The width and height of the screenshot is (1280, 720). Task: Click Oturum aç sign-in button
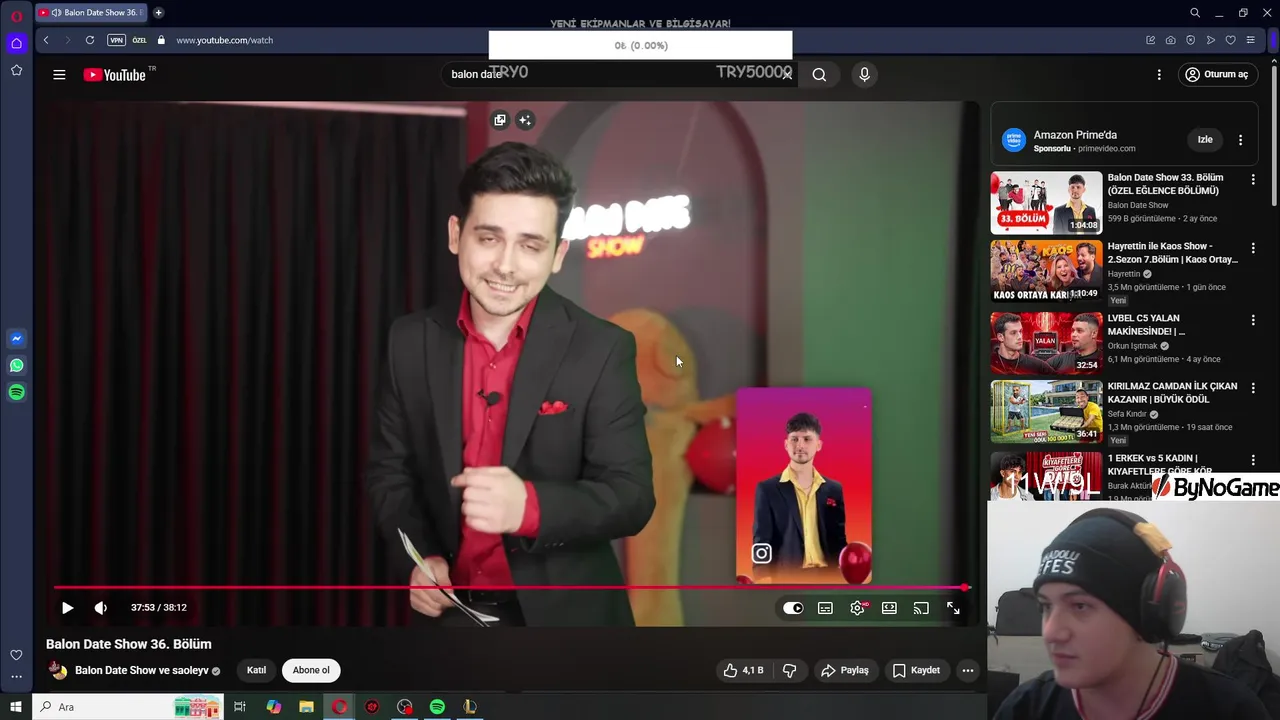(x=1216, y=75)
